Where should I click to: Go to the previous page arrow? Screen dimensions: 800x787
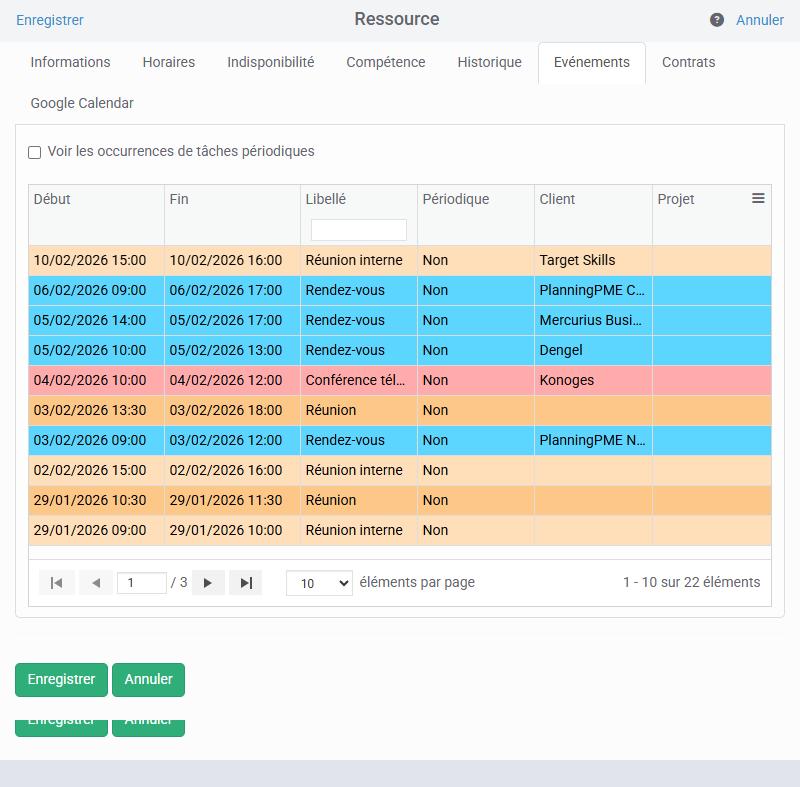(x=95, y=582)
